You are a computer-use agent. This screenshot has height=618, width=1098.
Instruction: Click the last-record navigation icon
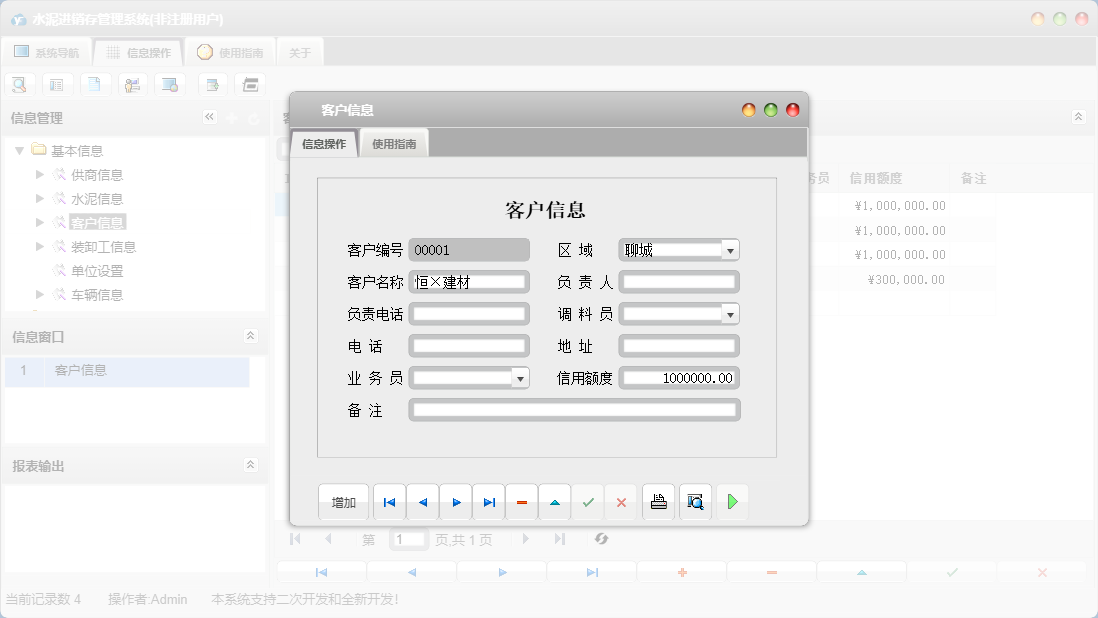point(489,501)
